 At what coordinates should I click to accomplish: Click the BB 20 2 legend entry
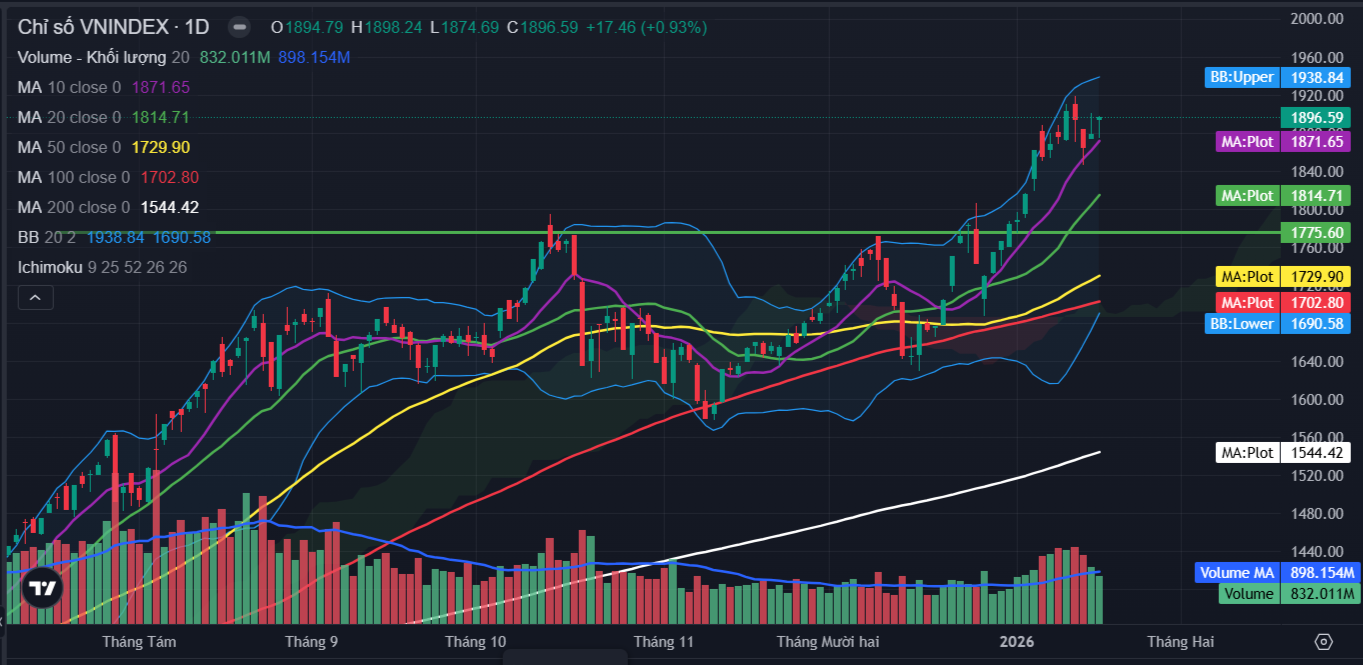[x=48, y=237]
